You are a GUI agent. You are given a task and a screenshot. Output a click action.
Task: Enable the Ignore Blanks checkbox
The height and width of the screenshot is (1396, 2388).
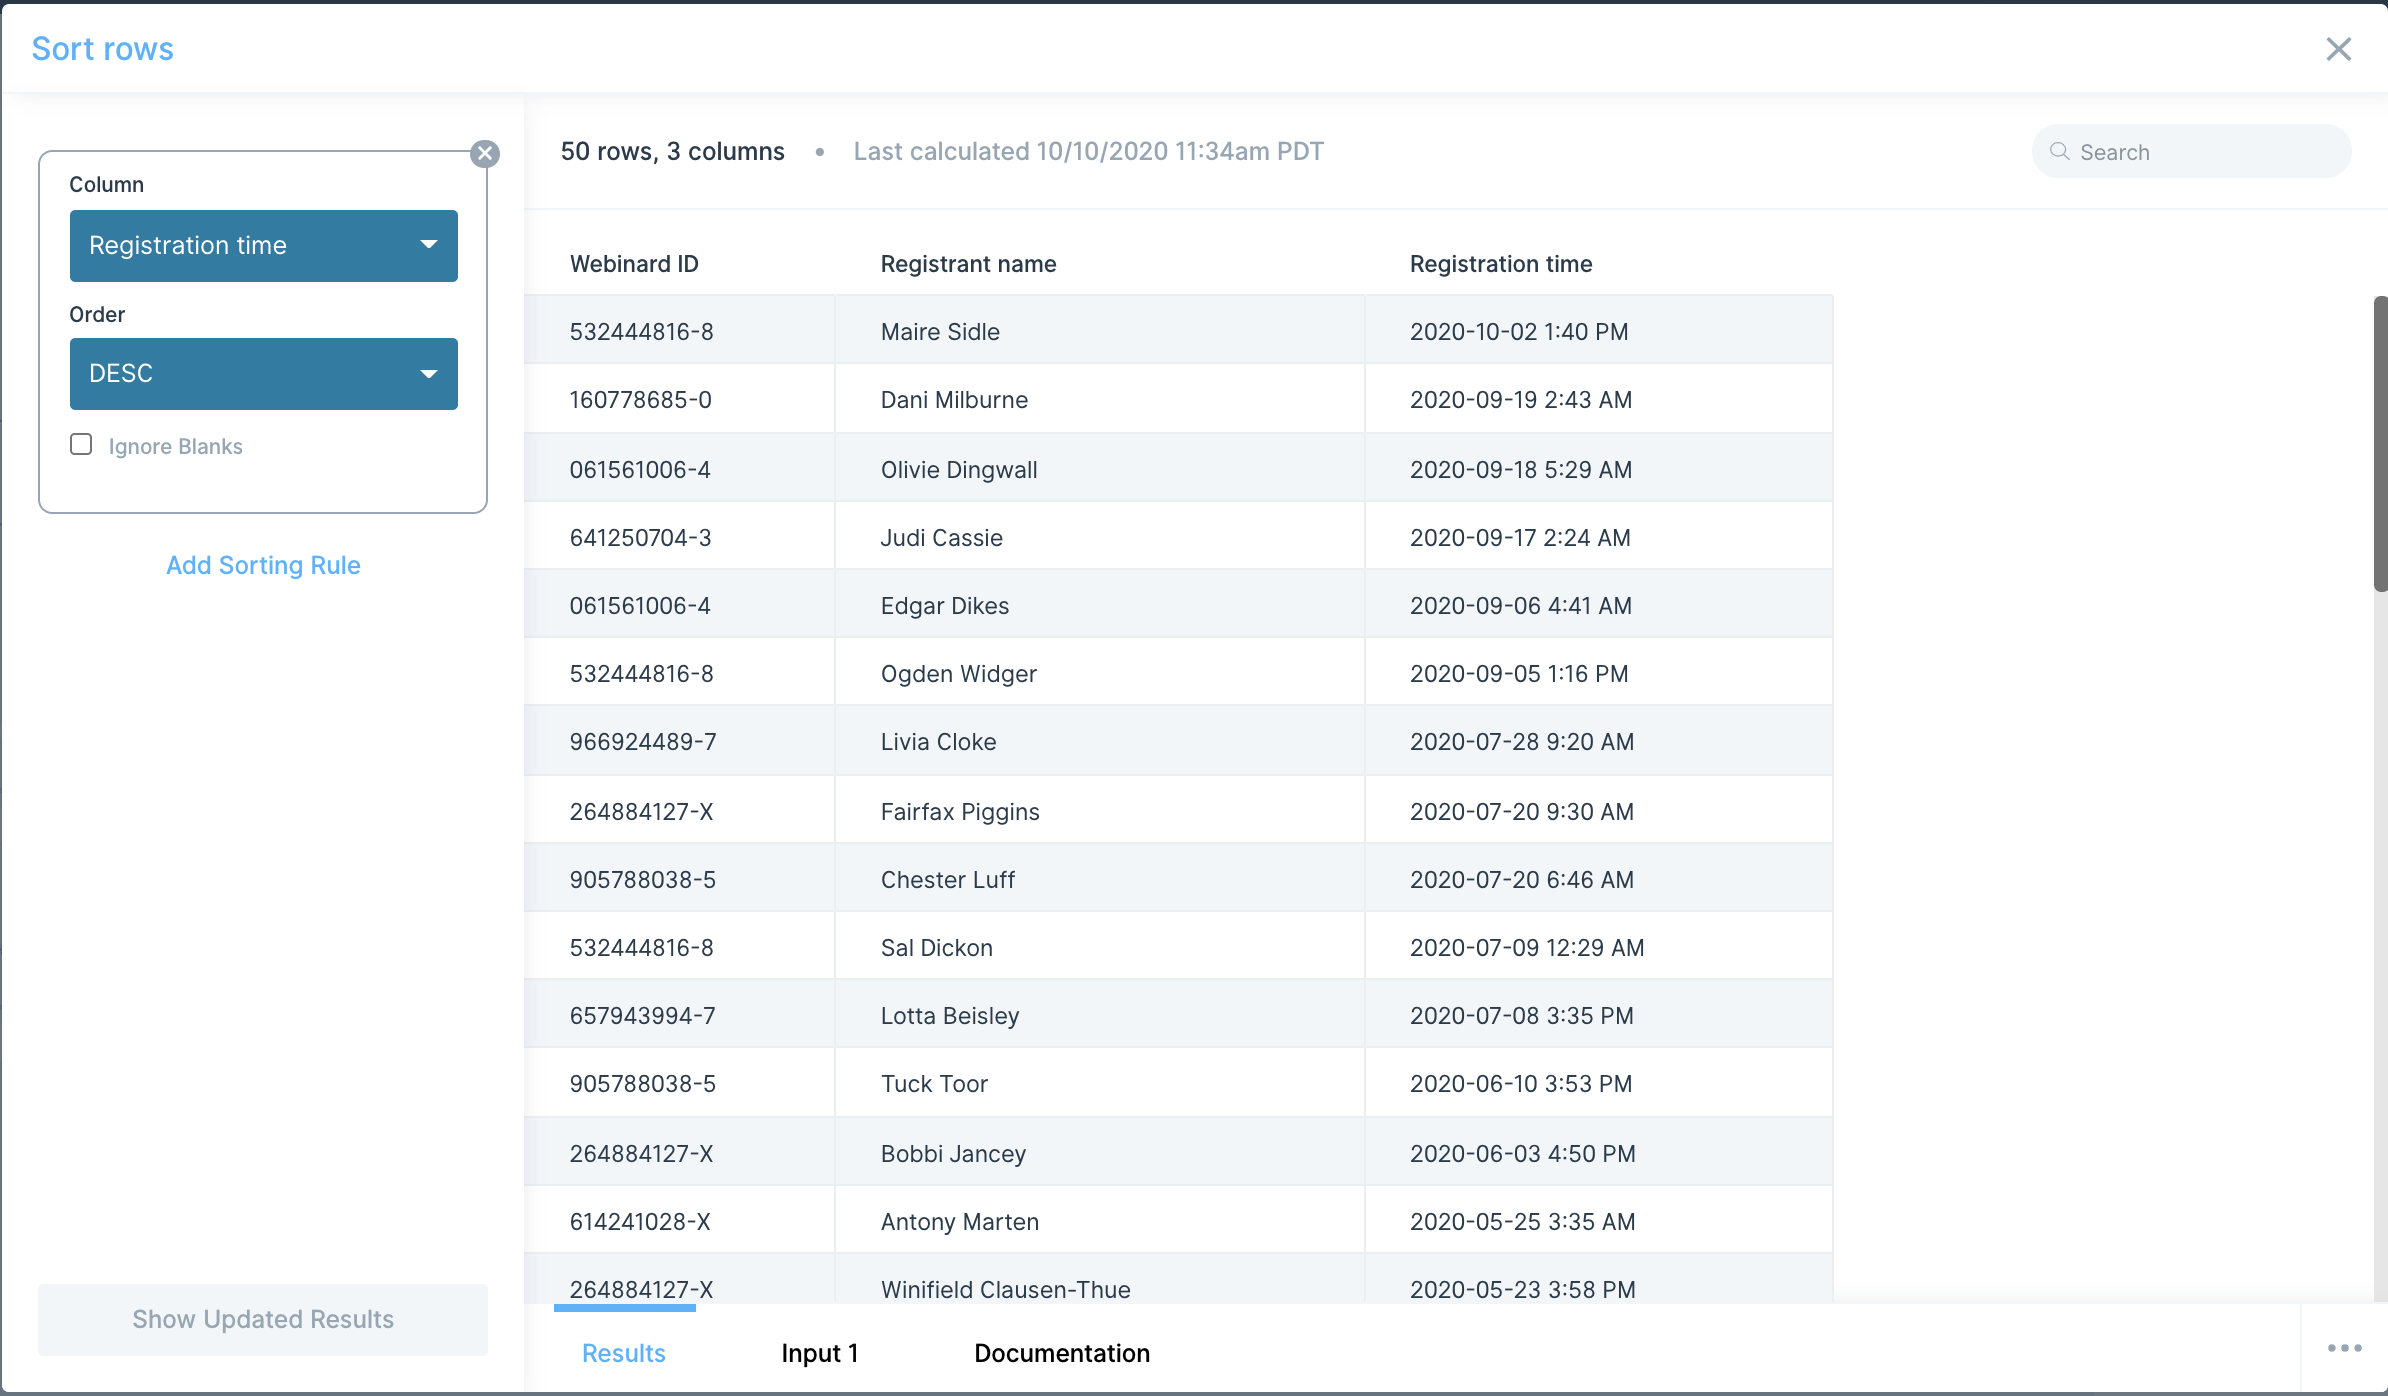pos(81,444)
